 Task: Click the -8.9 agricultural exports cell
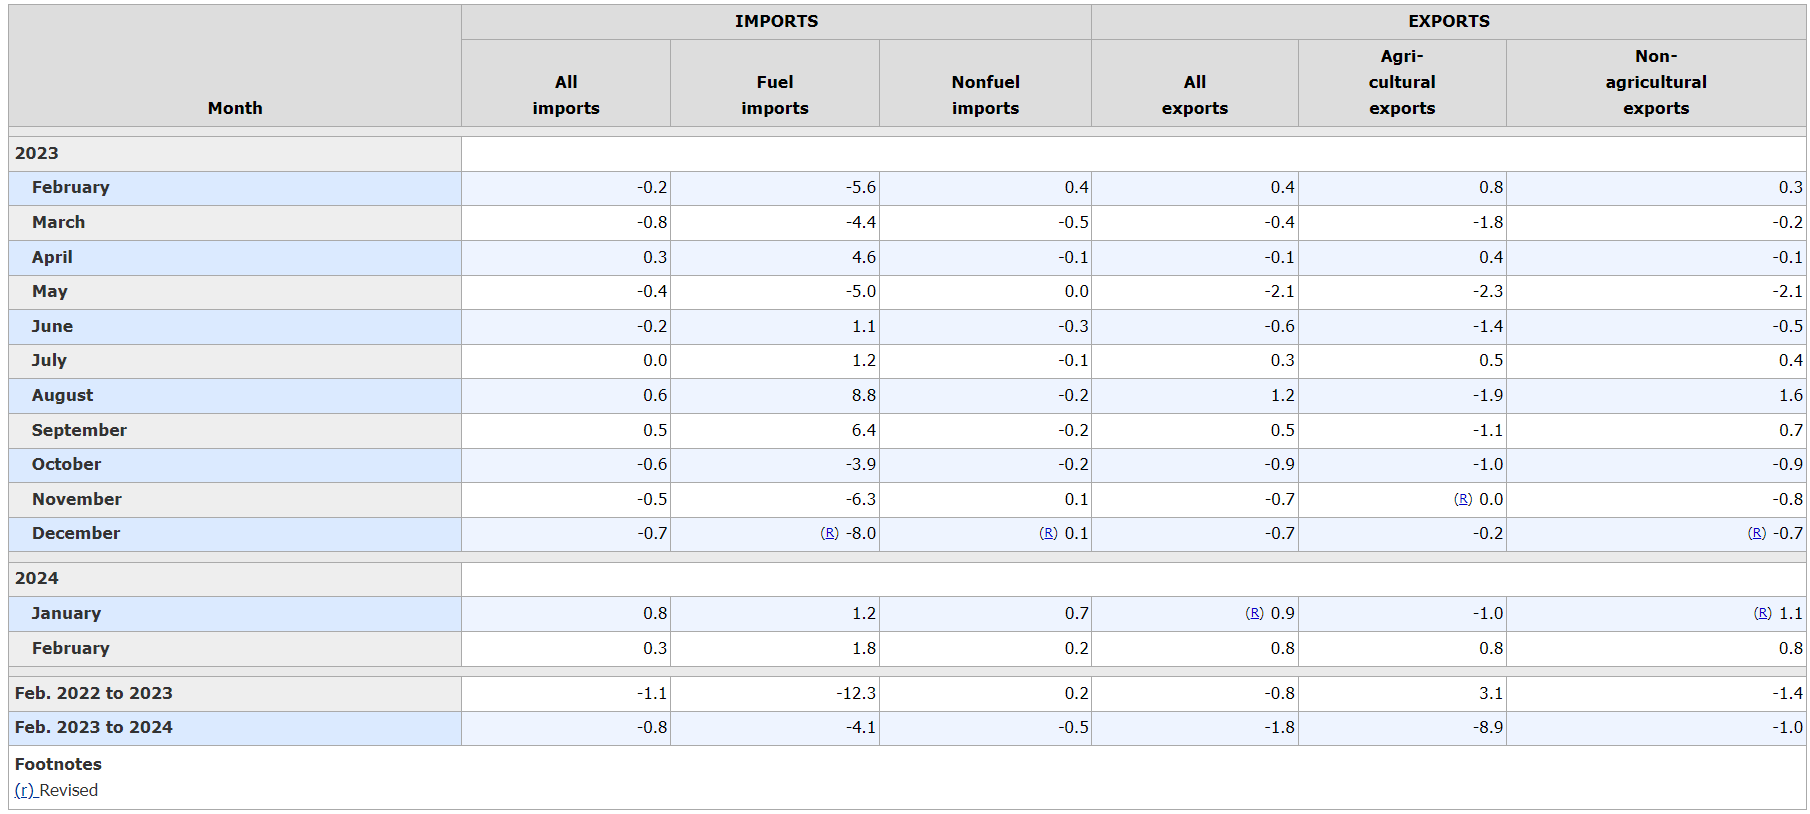1488,727
